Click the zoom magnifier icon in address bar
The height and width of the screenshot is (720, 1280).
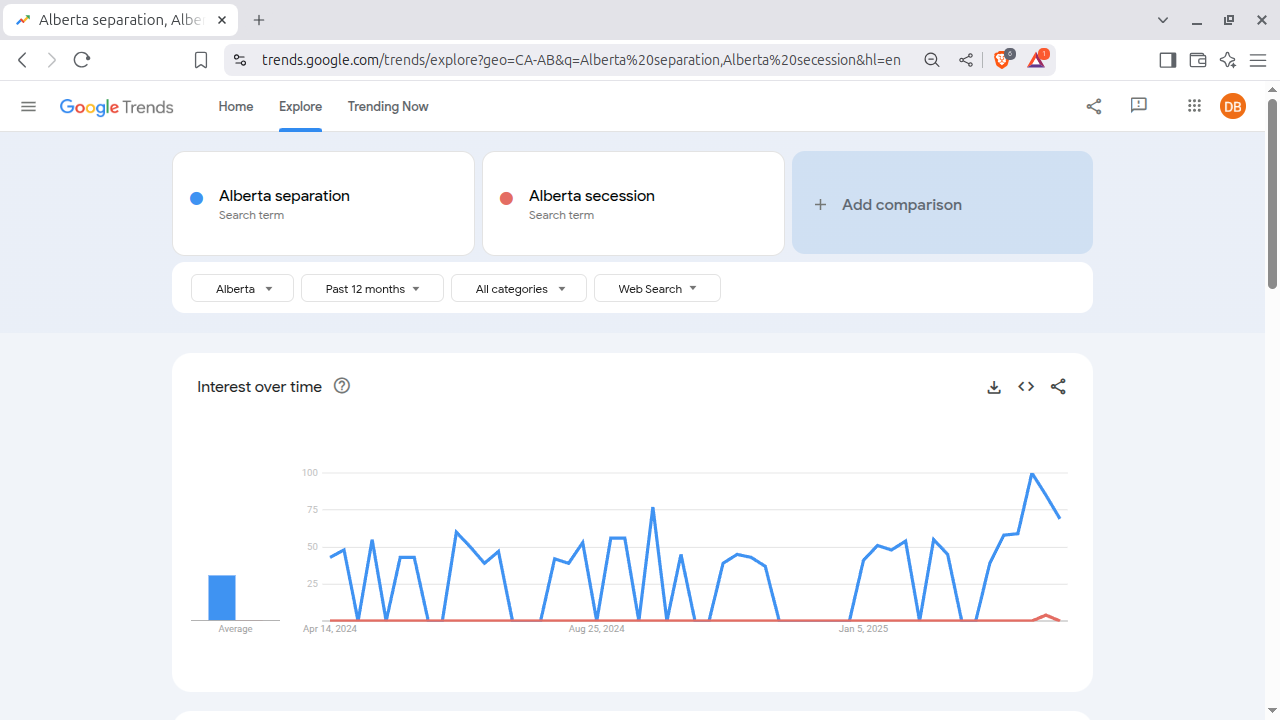[x=932, y=60]
